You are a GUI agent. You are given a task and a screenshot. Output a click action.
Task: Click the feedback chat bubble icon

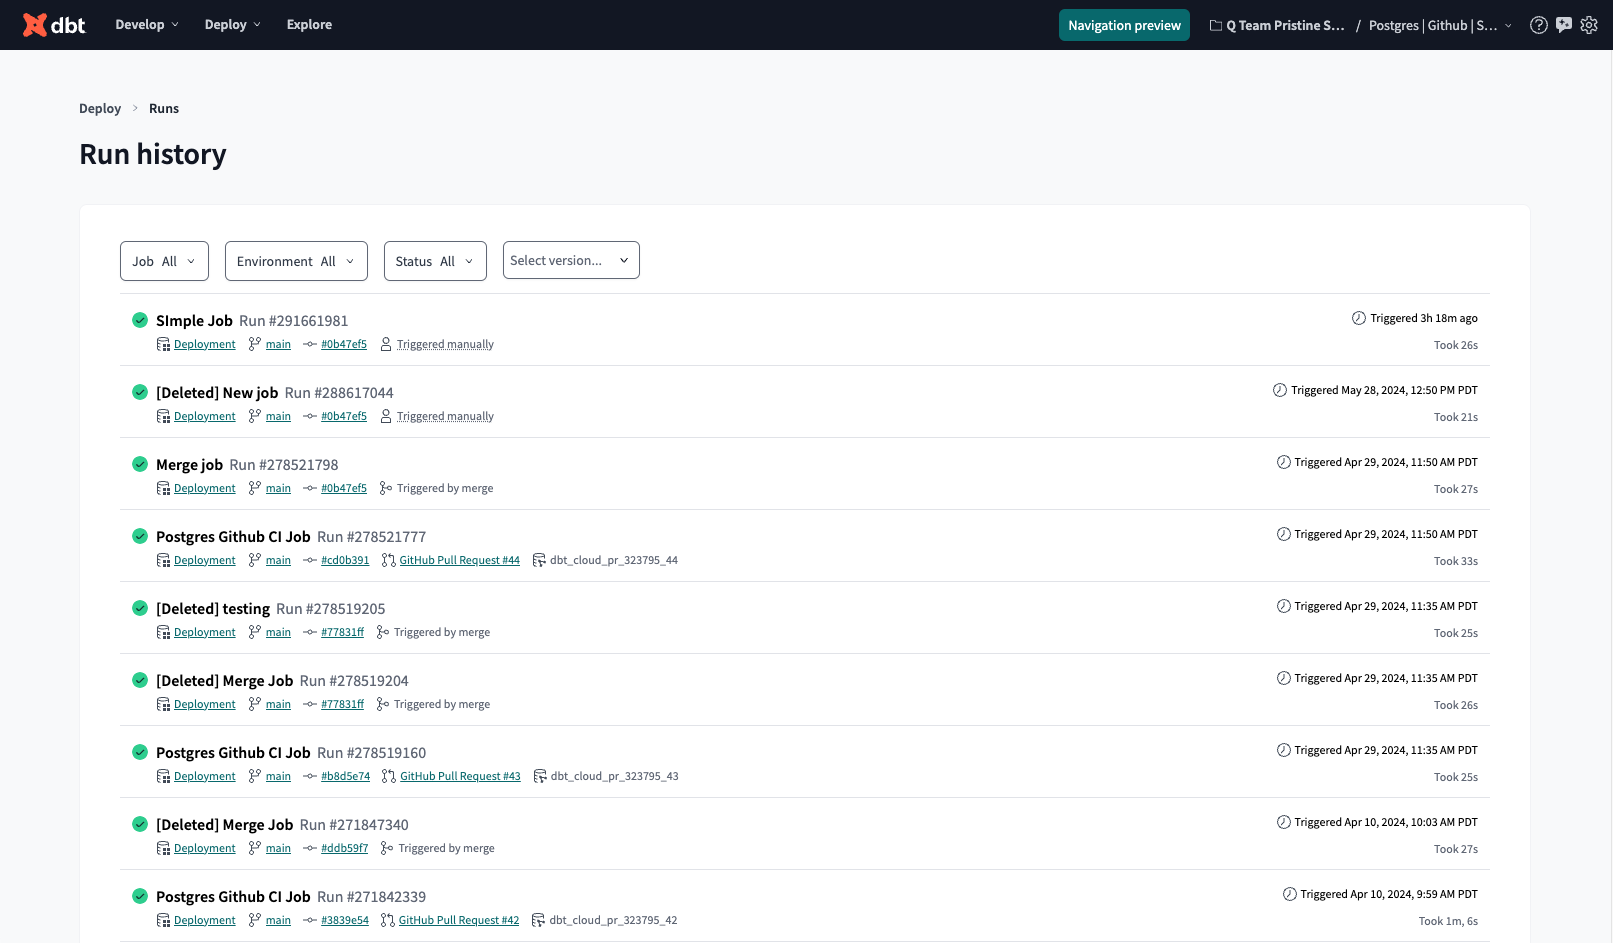pos(1563,24)
